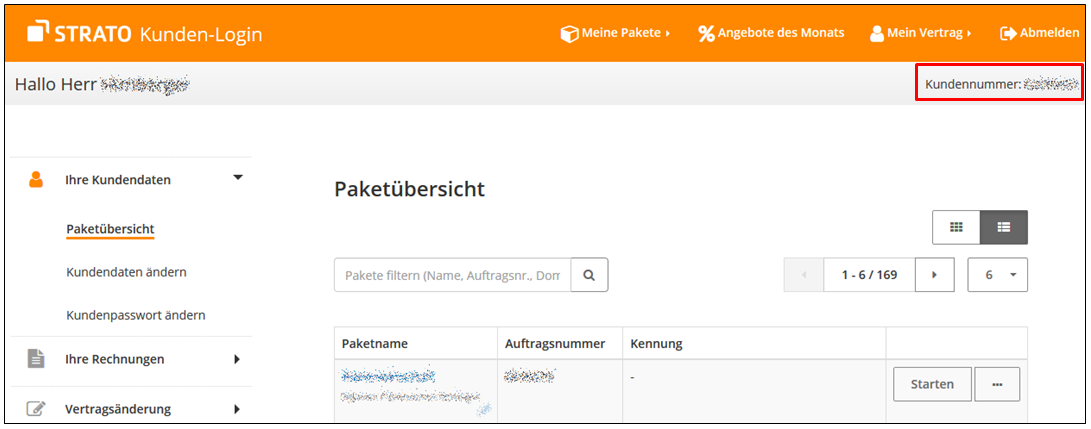Image resolution: width=1091 pixels, height=429 pixels.
Task: Click the Starten button
Action: point(931,384)
